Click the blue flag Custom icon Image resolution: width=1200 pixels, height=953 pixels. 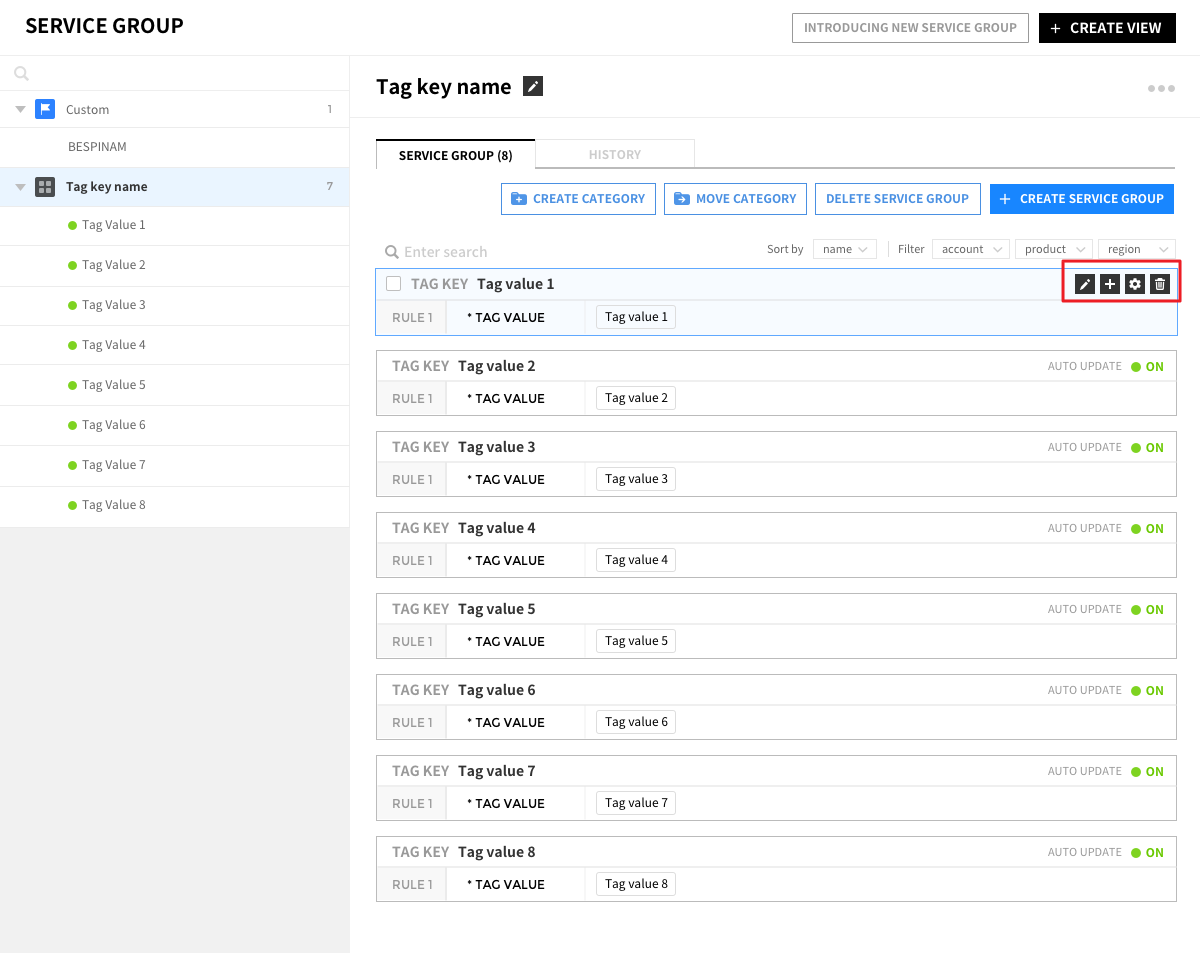pyautogui.click(x=45, y=109)
